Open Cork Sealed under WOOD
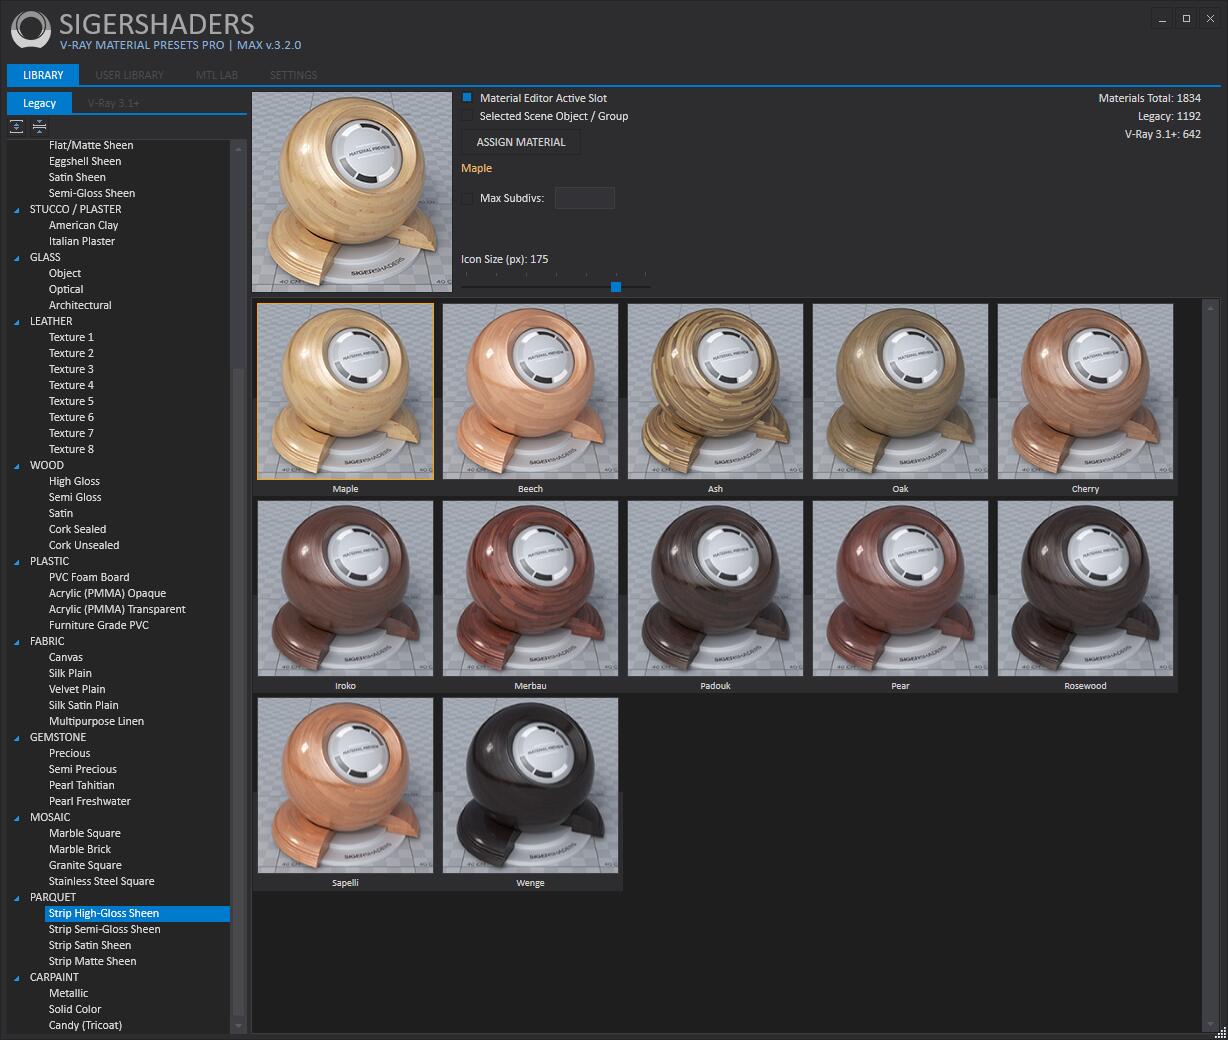The width and height of the screenshot is (1228, 1040). point(77,530)
